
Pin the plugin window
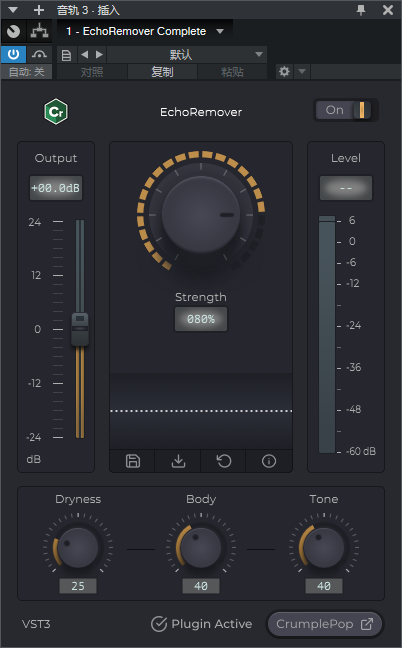361,10
